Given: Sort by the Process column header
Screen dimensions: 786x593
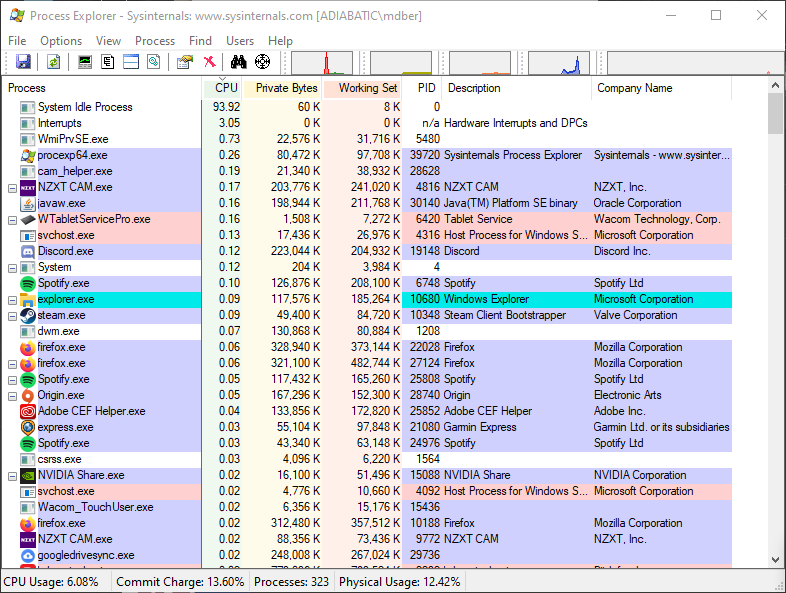Looking at the screenshot, I should click(x=102, y=88).
